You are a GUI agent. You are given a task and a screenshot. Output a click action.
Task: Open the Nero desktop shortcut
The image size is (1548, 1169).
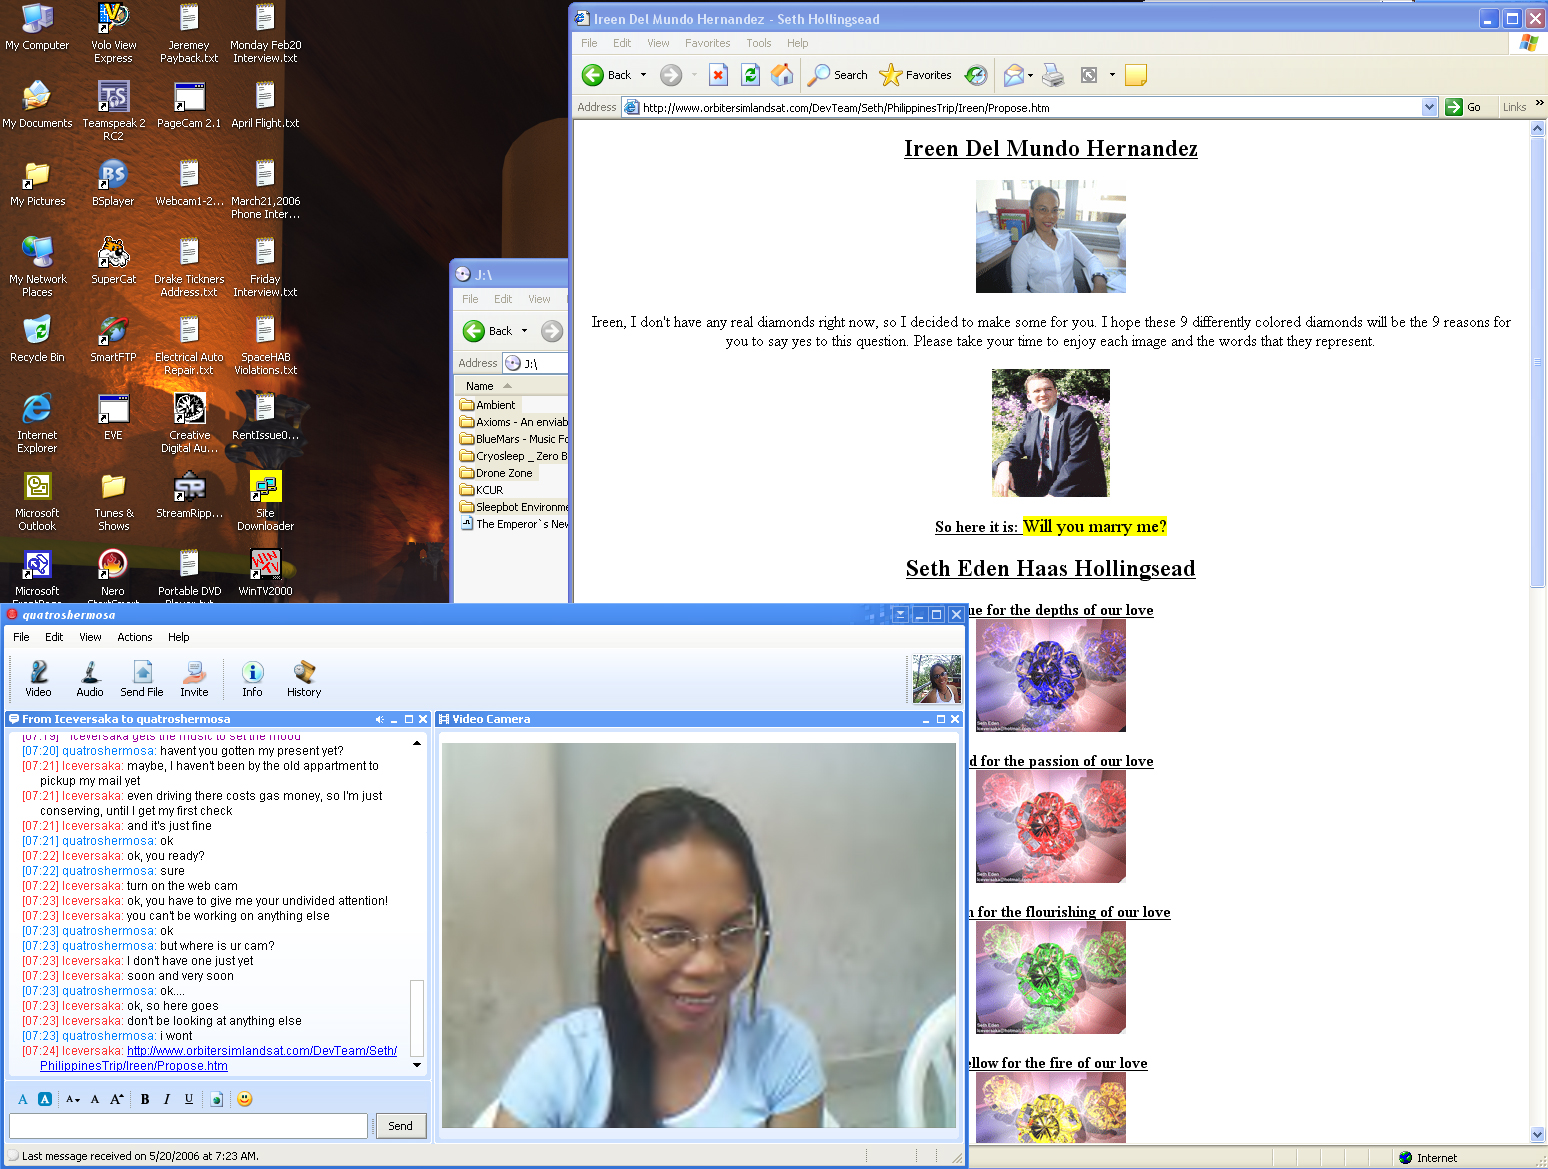(113, 566)
